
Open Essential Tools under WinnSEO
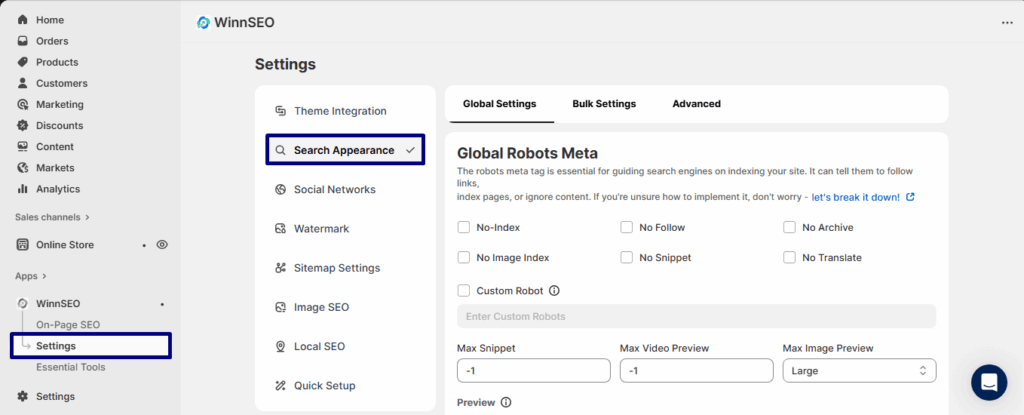[x=71, y=367]
